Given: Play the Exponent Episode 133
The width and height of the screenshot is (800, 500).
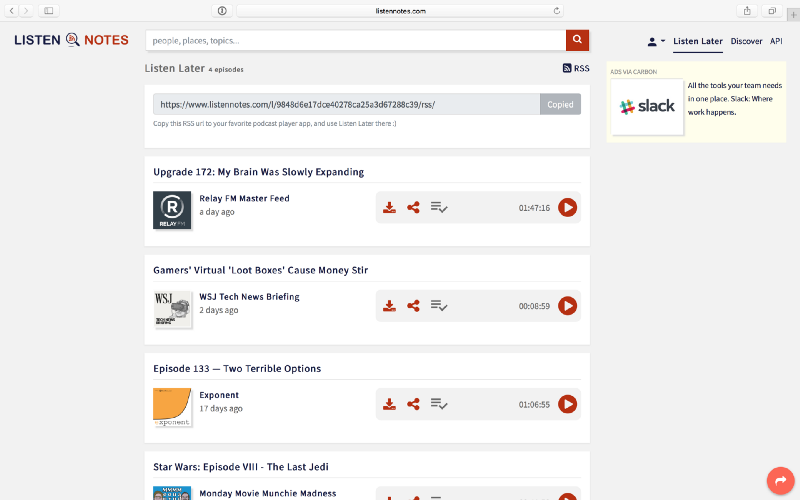Looking at the screenshot, I should click(567, 404).
